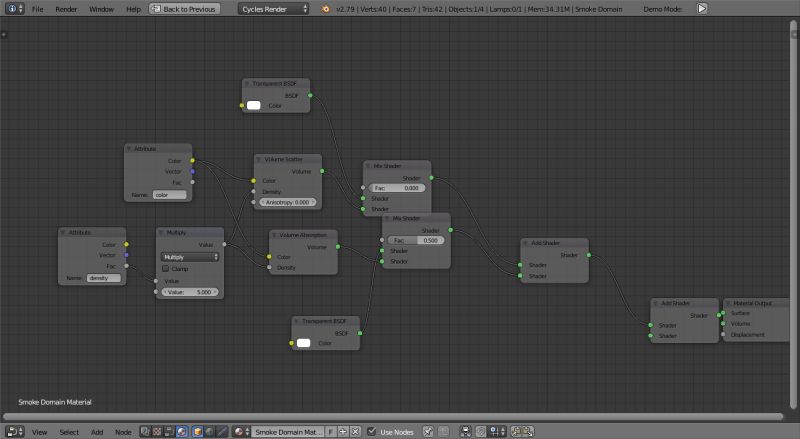Open the Node menu
The image size is (800, 439).
coord(123,432)
